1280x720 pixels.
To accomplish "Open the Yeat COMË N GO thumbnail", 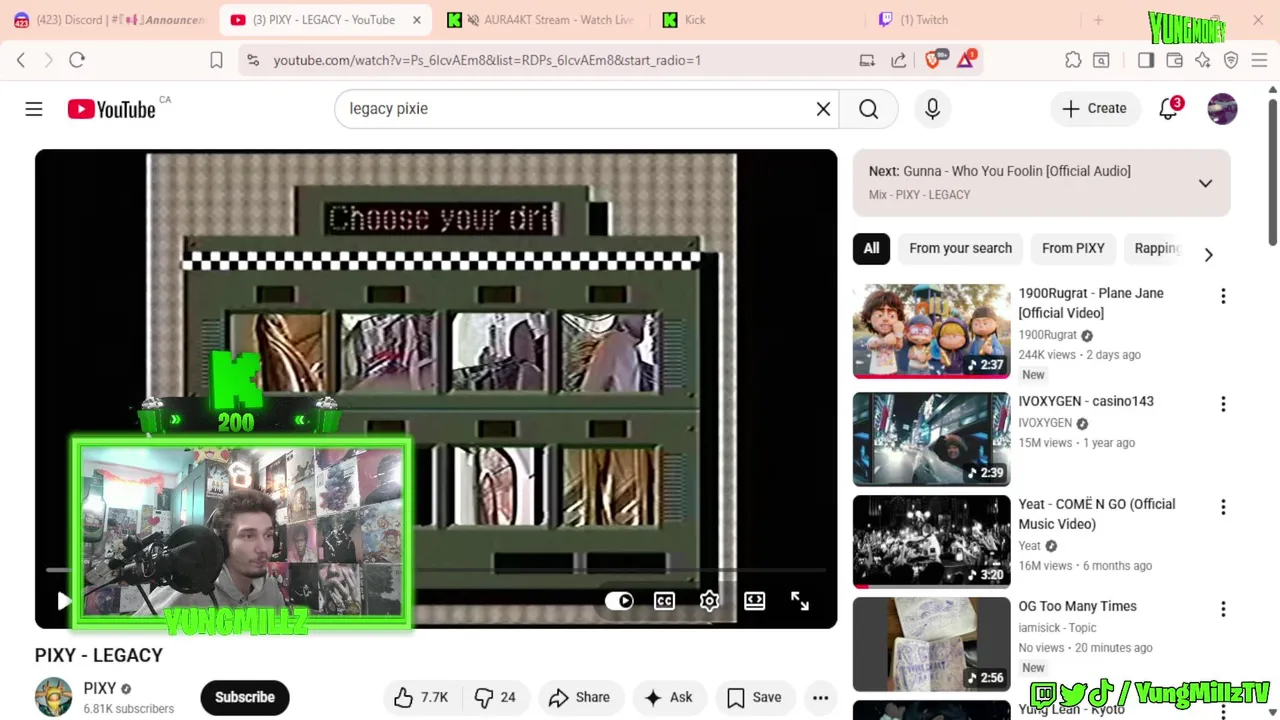I will 932,542.
